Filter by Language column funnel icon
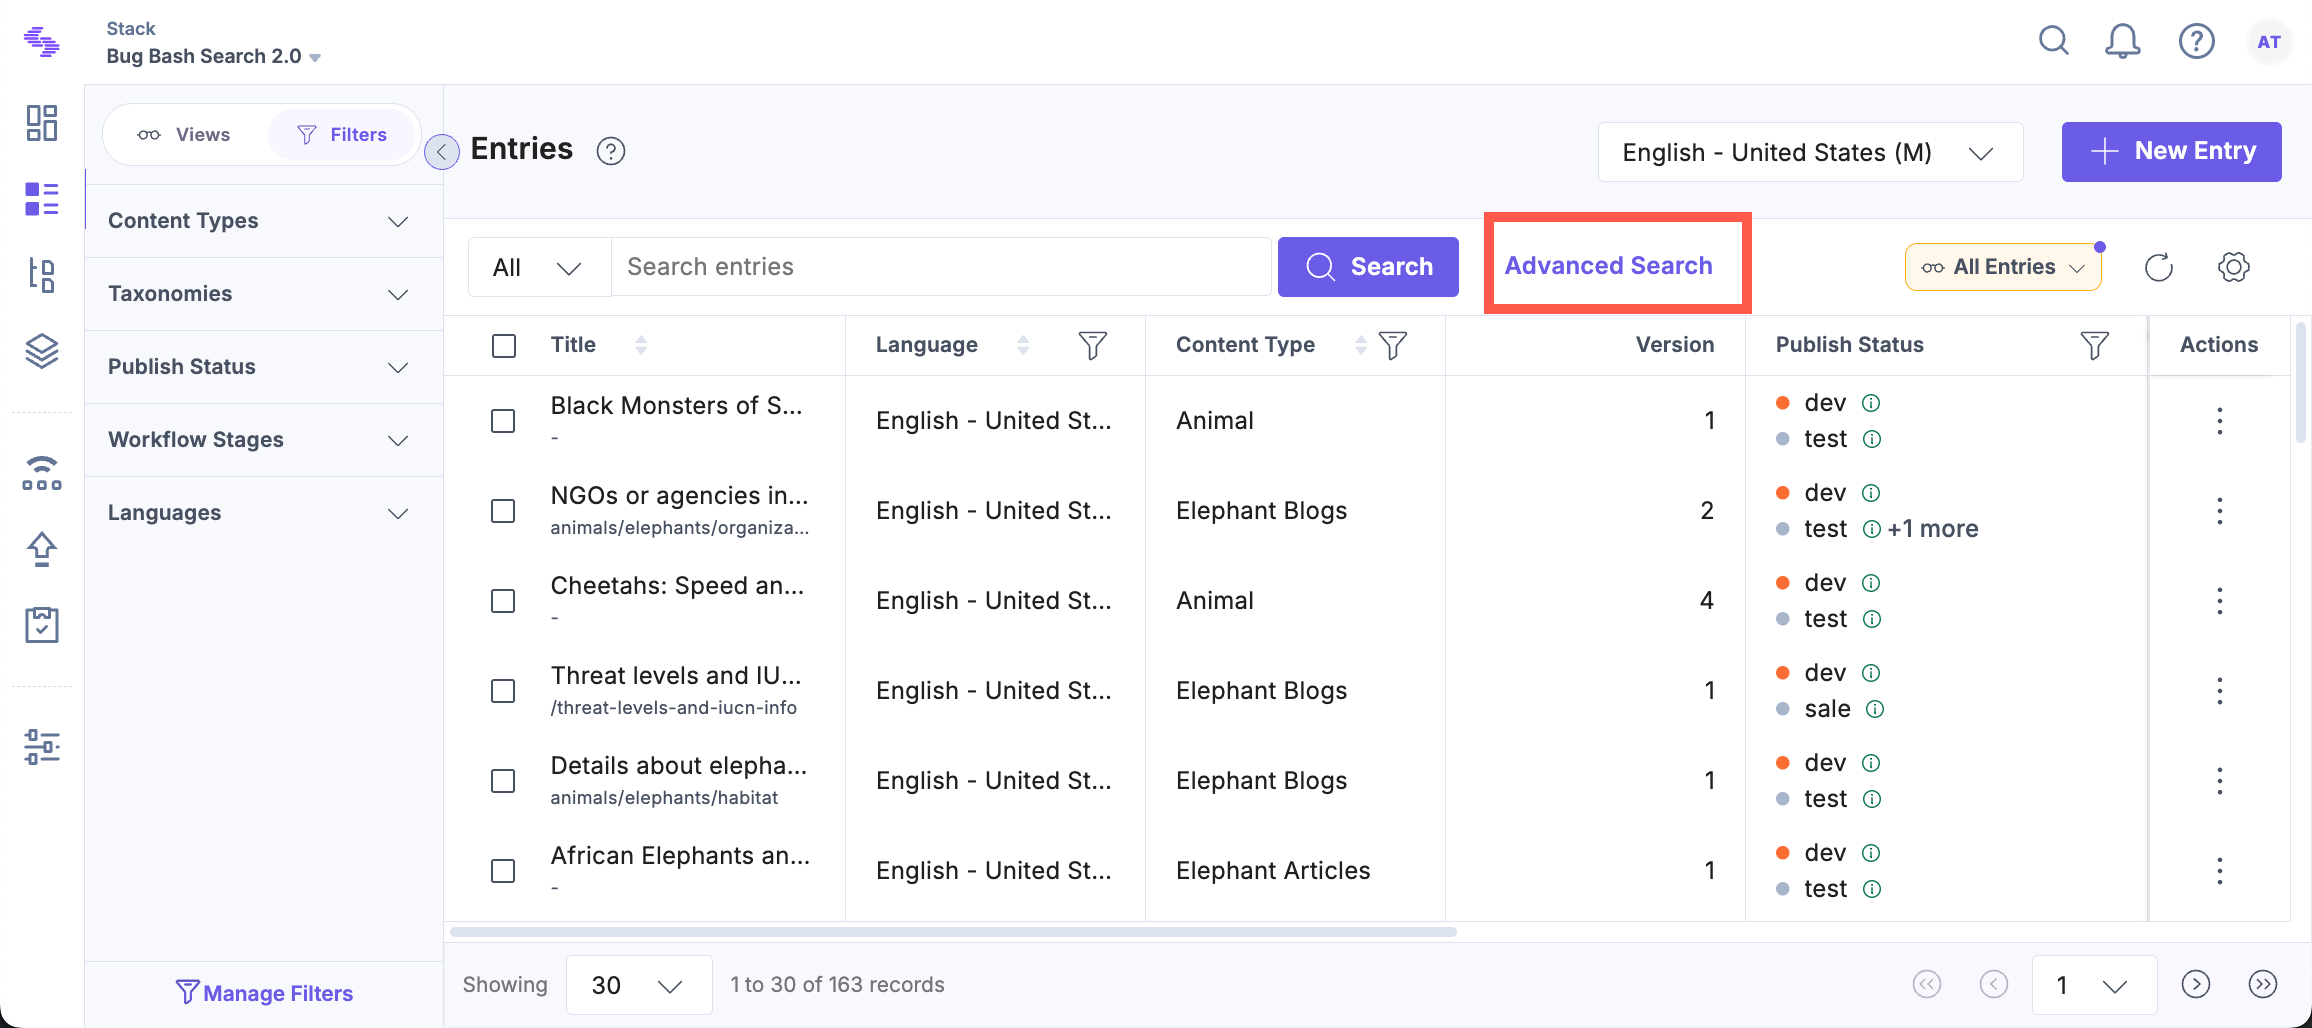 coord(1092,345)
